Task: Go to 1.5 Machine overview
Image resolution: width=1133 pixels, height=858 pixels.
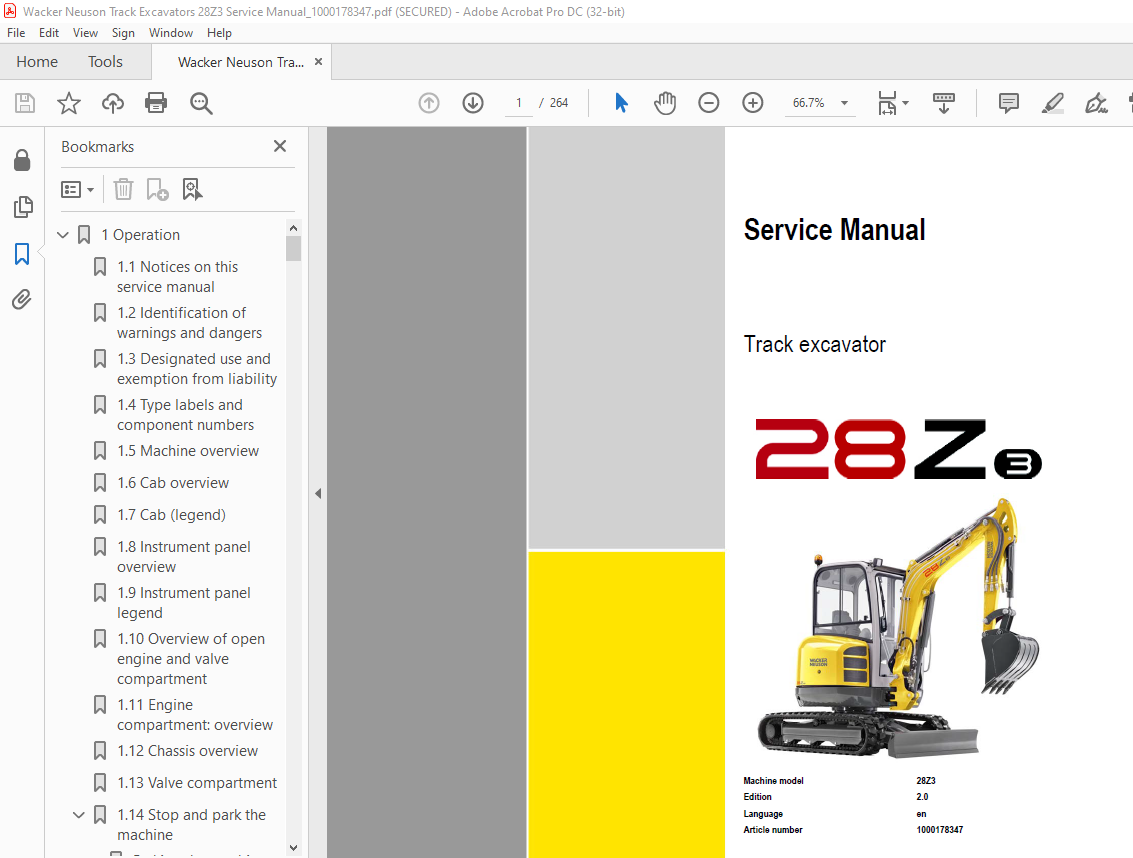Action: point(188,451)
